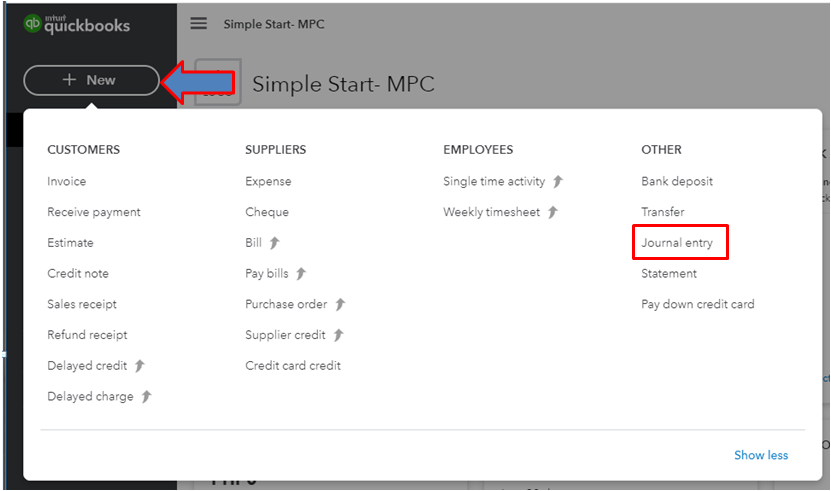Image resolution: width=831 pixels, height=491 pixels.
Task: Open Sales receipt
Action: click(x=82, y=304)
